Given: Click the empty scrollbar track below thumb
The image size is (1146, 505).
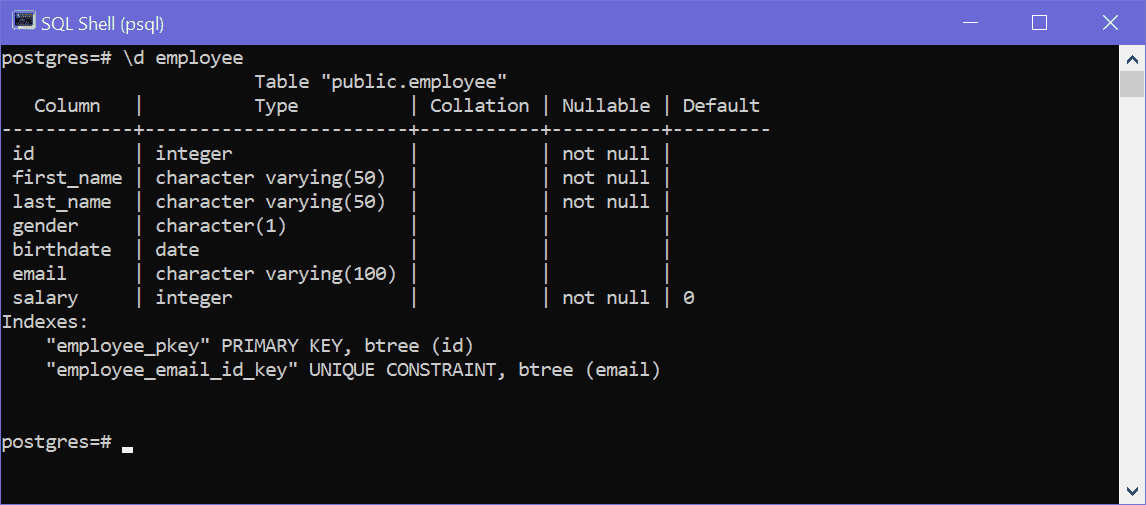Looking at the screenshot, I should (x=1132, y=287).
